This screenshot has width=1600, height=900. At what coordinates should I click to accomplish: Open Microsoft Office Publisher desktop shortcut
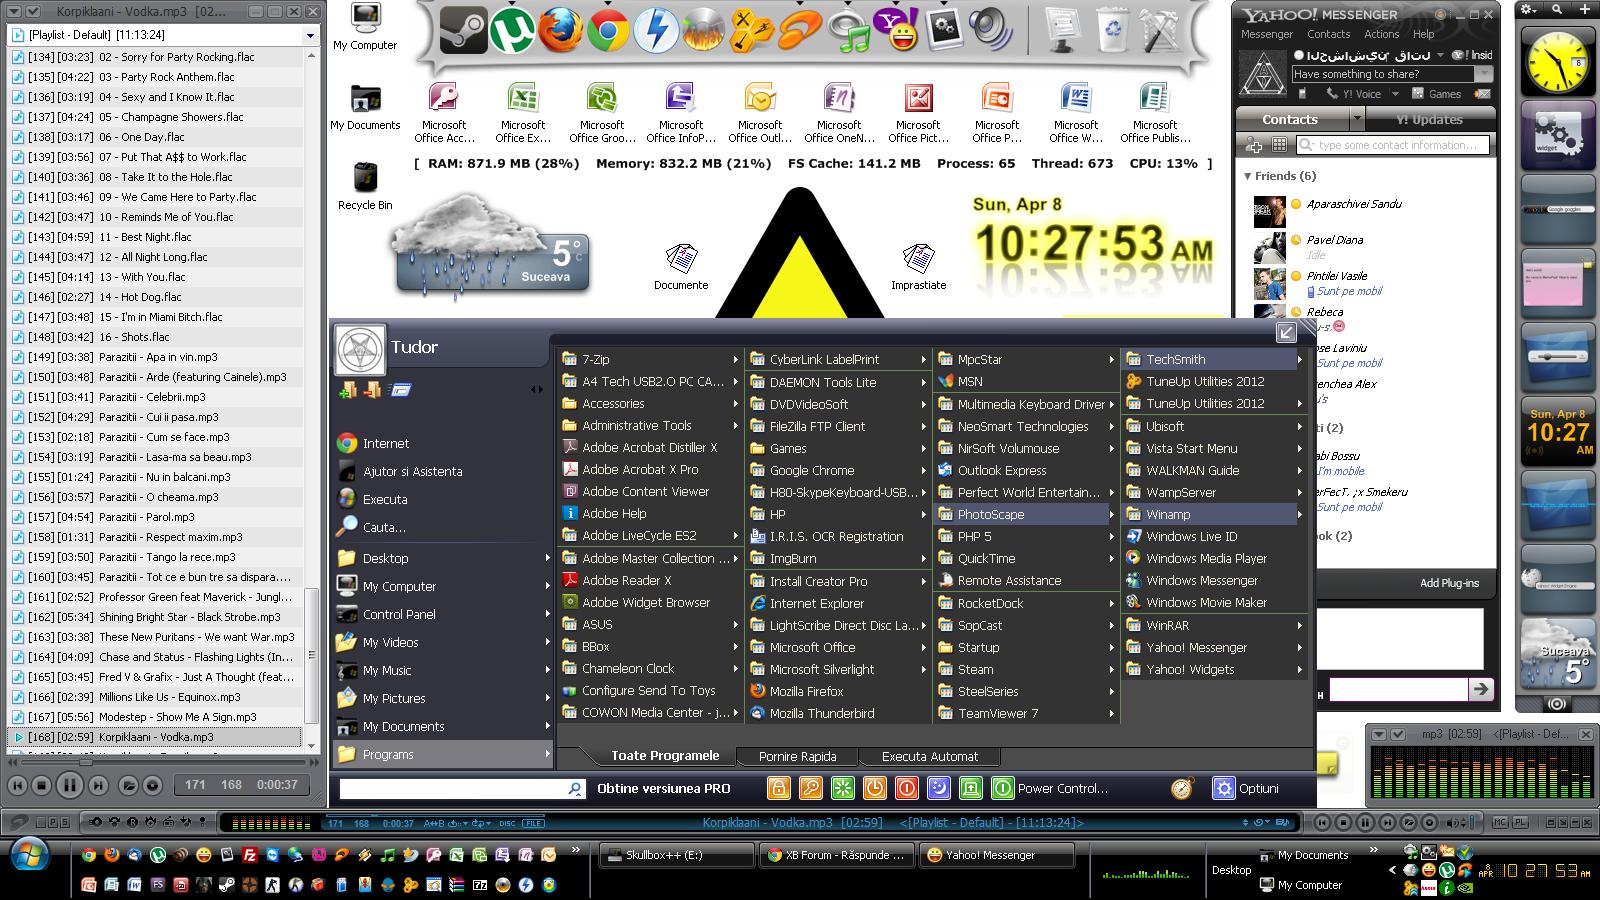click(1155, 113)
